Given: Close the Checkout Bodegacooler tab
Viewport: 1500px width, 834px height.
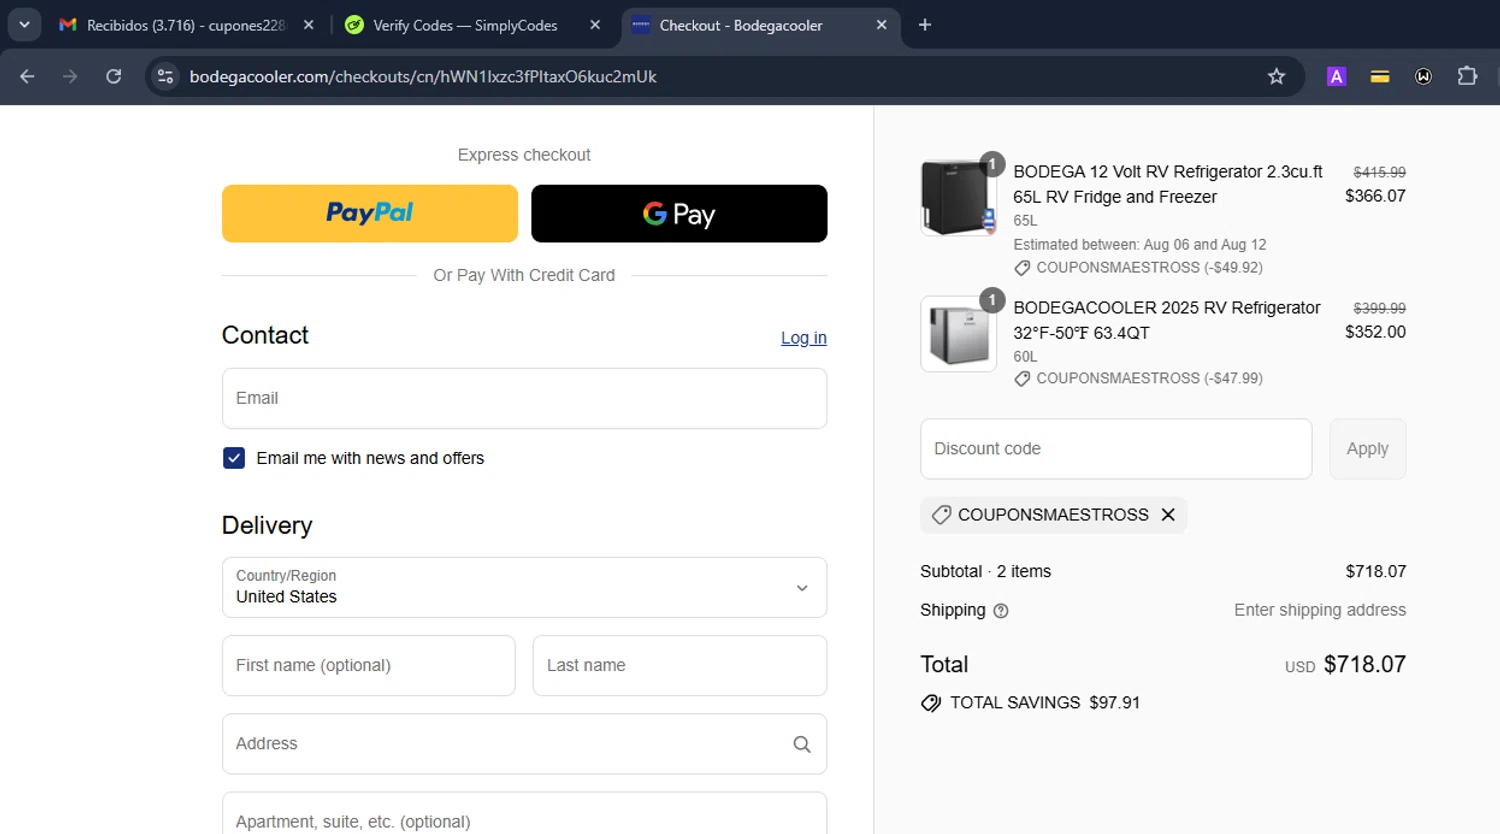Looking at the screenshot, I should pos(881,25).
